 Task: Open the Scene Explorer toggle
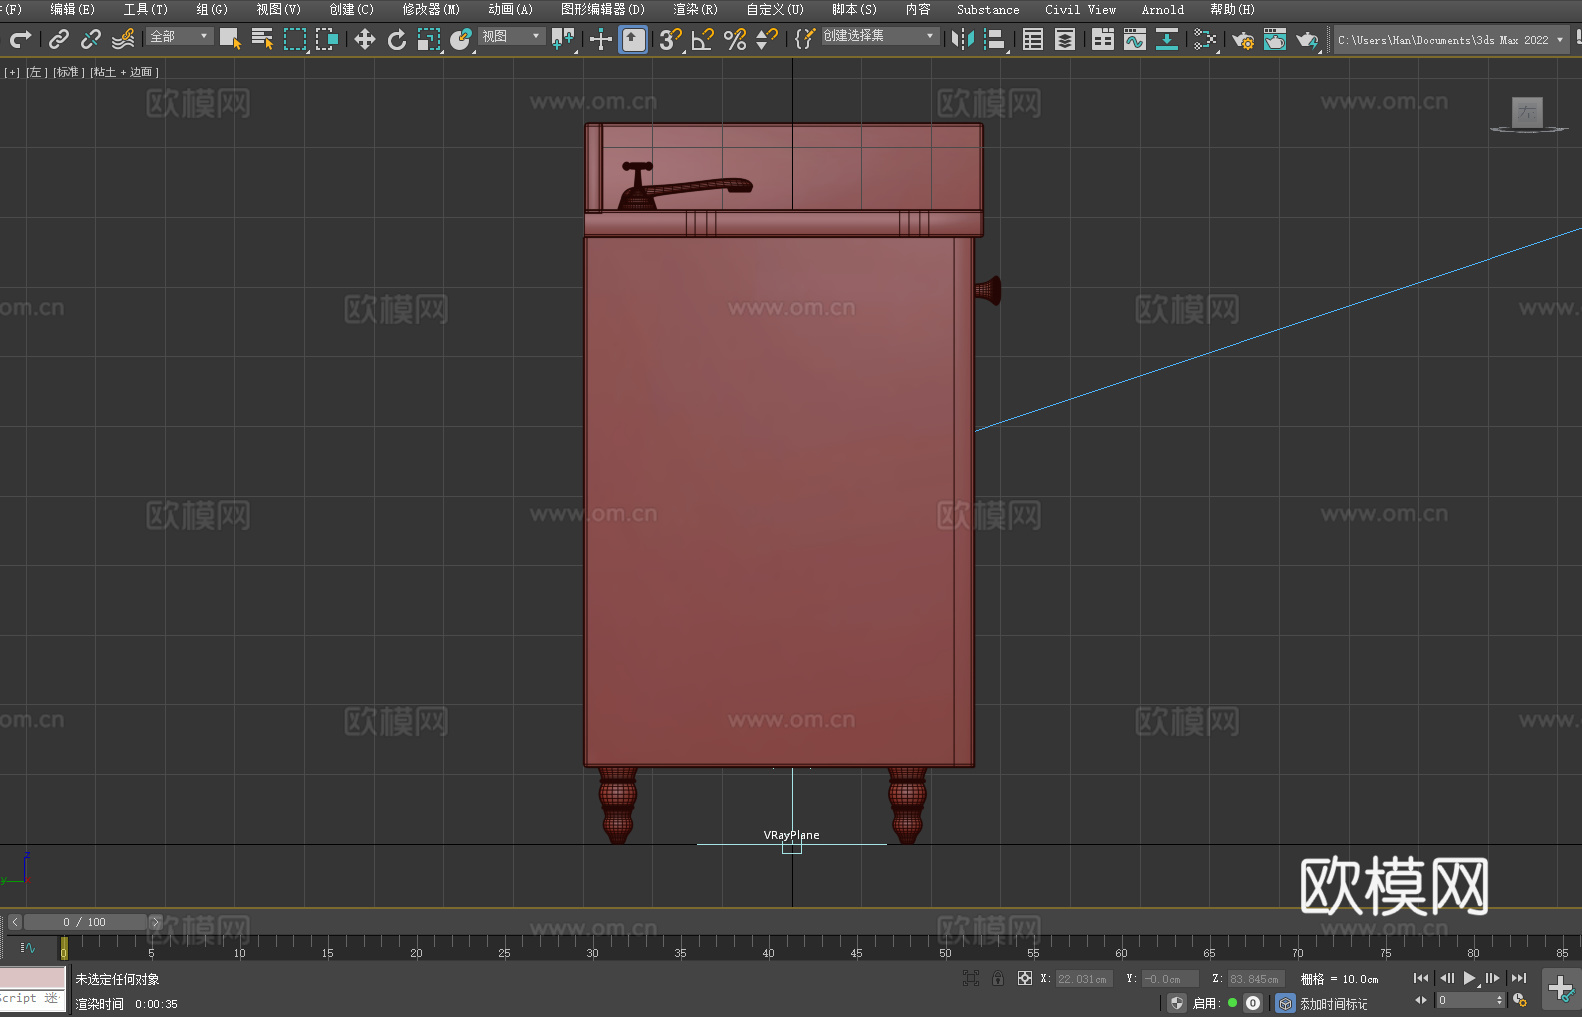(x=1033, y=39)
